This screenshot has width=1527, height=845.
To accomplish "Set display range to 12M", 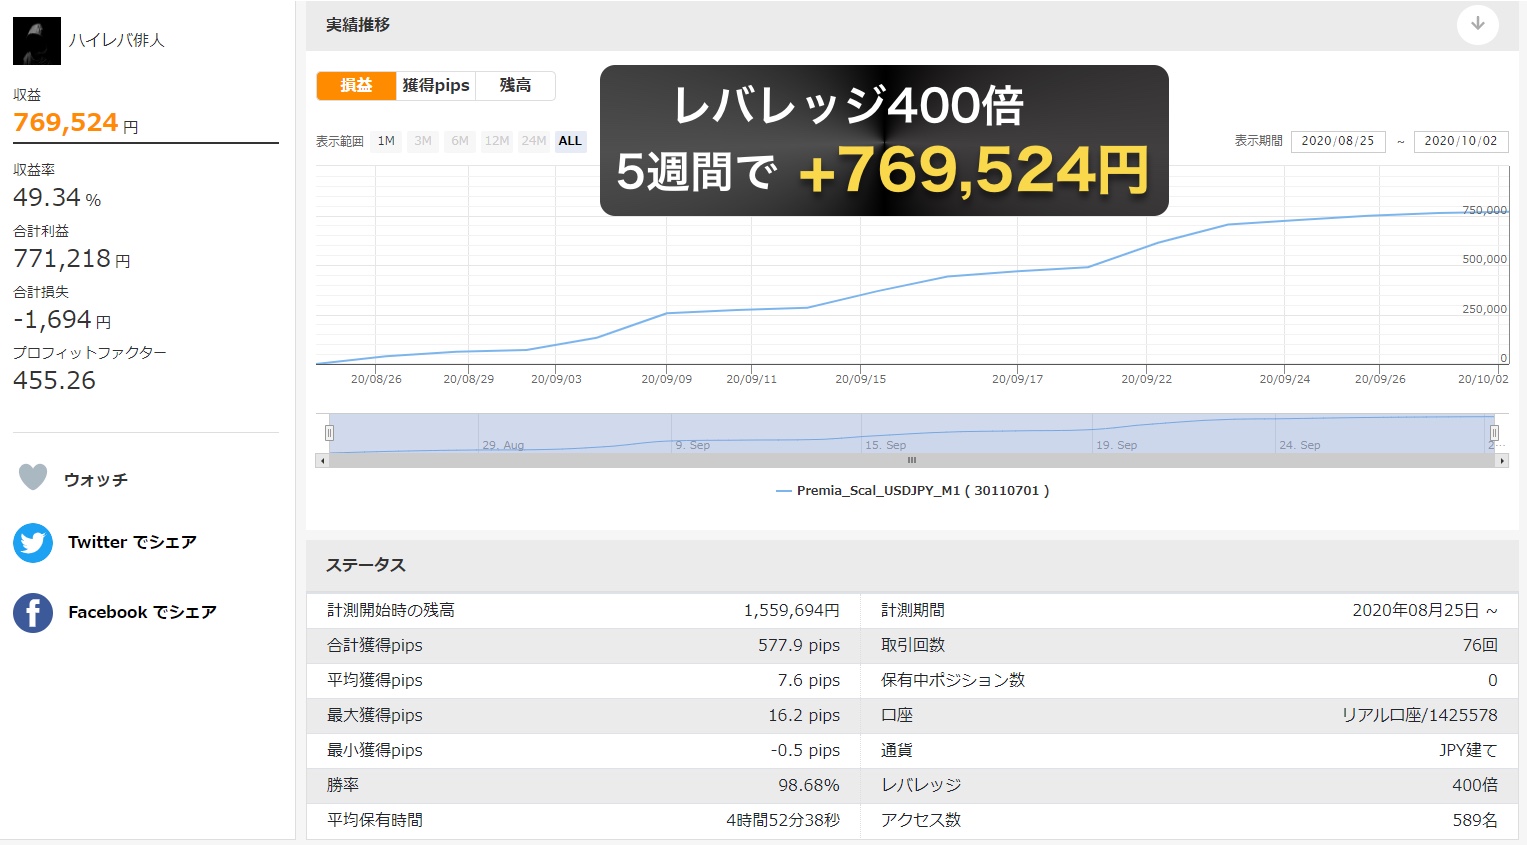I will tap(497, 141).
